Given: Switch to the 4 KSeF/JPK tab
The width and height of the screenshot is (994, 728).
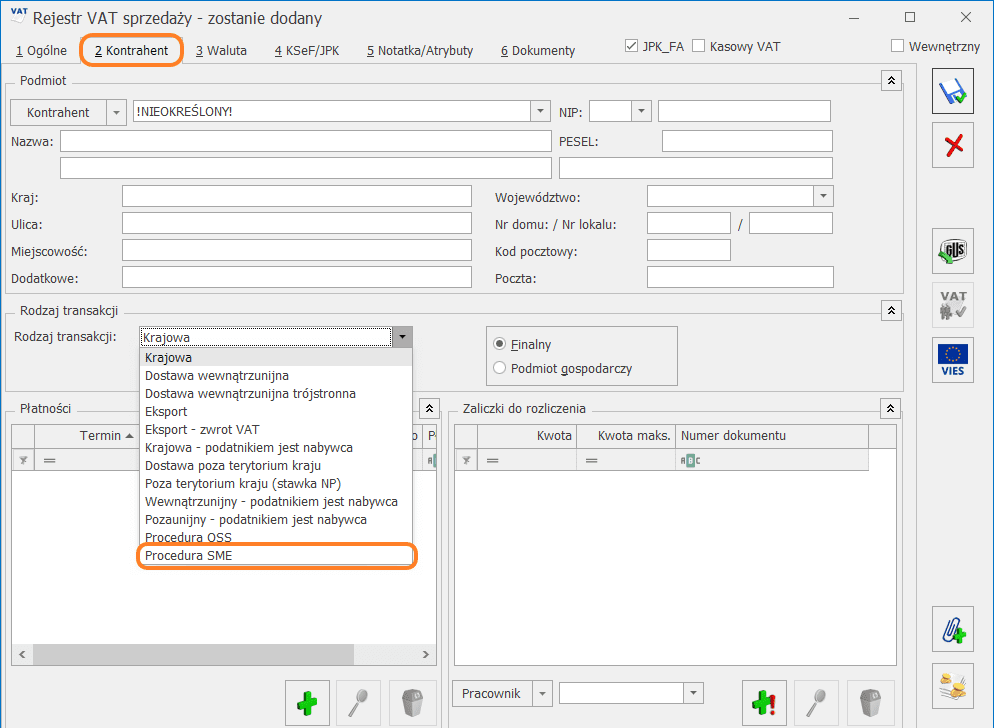Looking at the screenshot, I should coord(307,51).
